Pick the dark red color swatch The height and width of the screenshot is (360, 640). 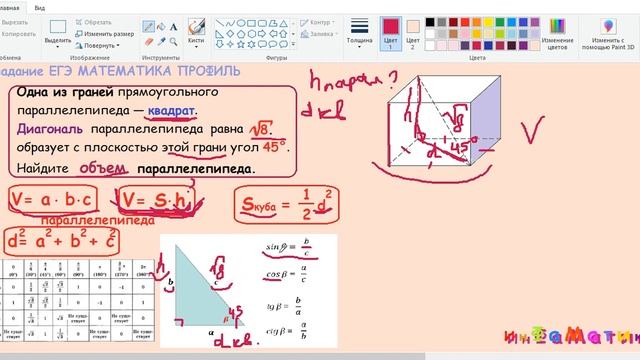click(453, 22)
